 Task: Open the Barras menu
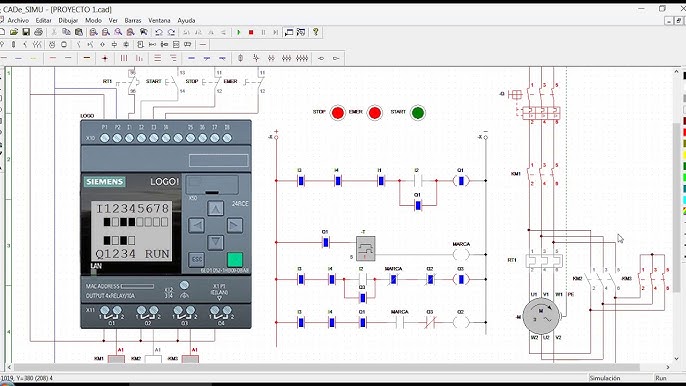pos(133,21)
